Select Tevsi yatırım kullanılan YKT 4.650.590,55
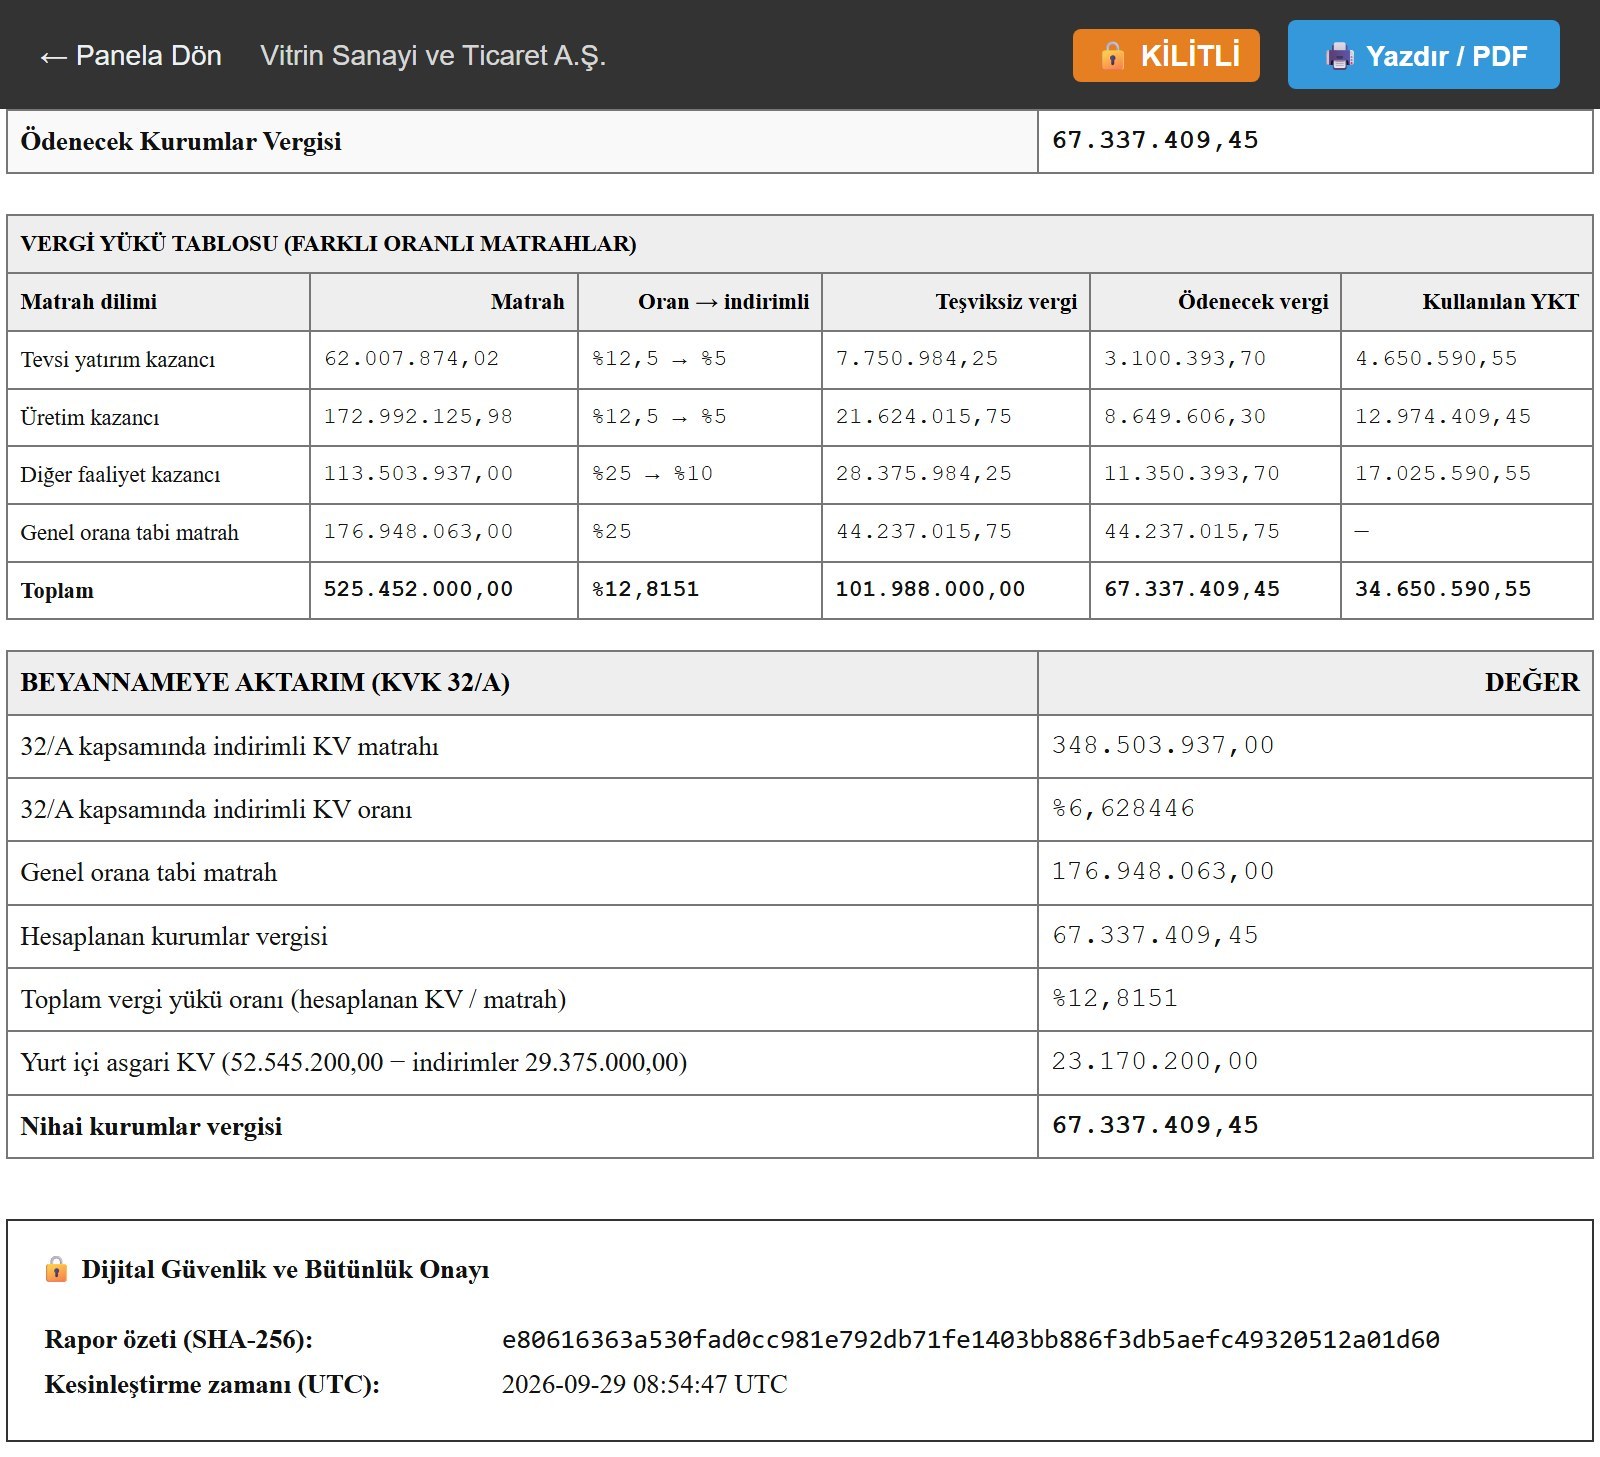This screenshot has width=1600, height=1457. (x=1436, y=358)
